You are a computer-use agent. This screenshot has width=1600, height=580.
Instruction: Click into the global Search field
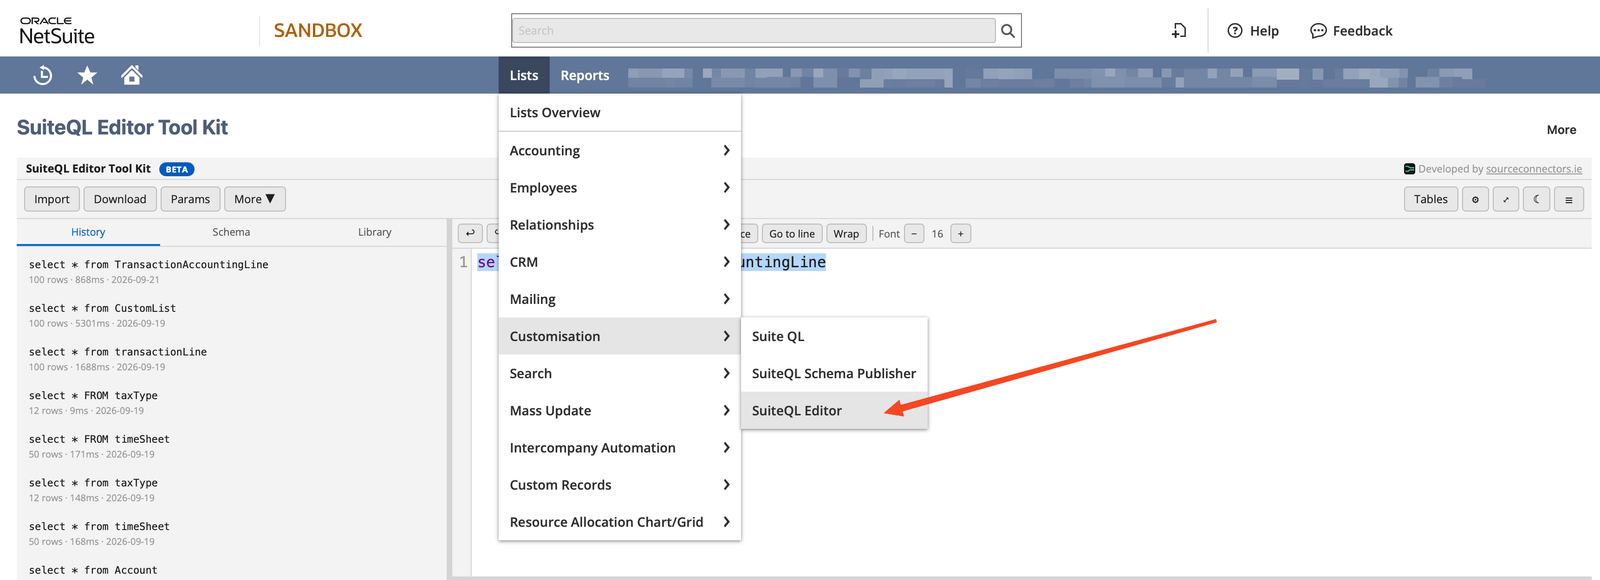tap(755, 31)
